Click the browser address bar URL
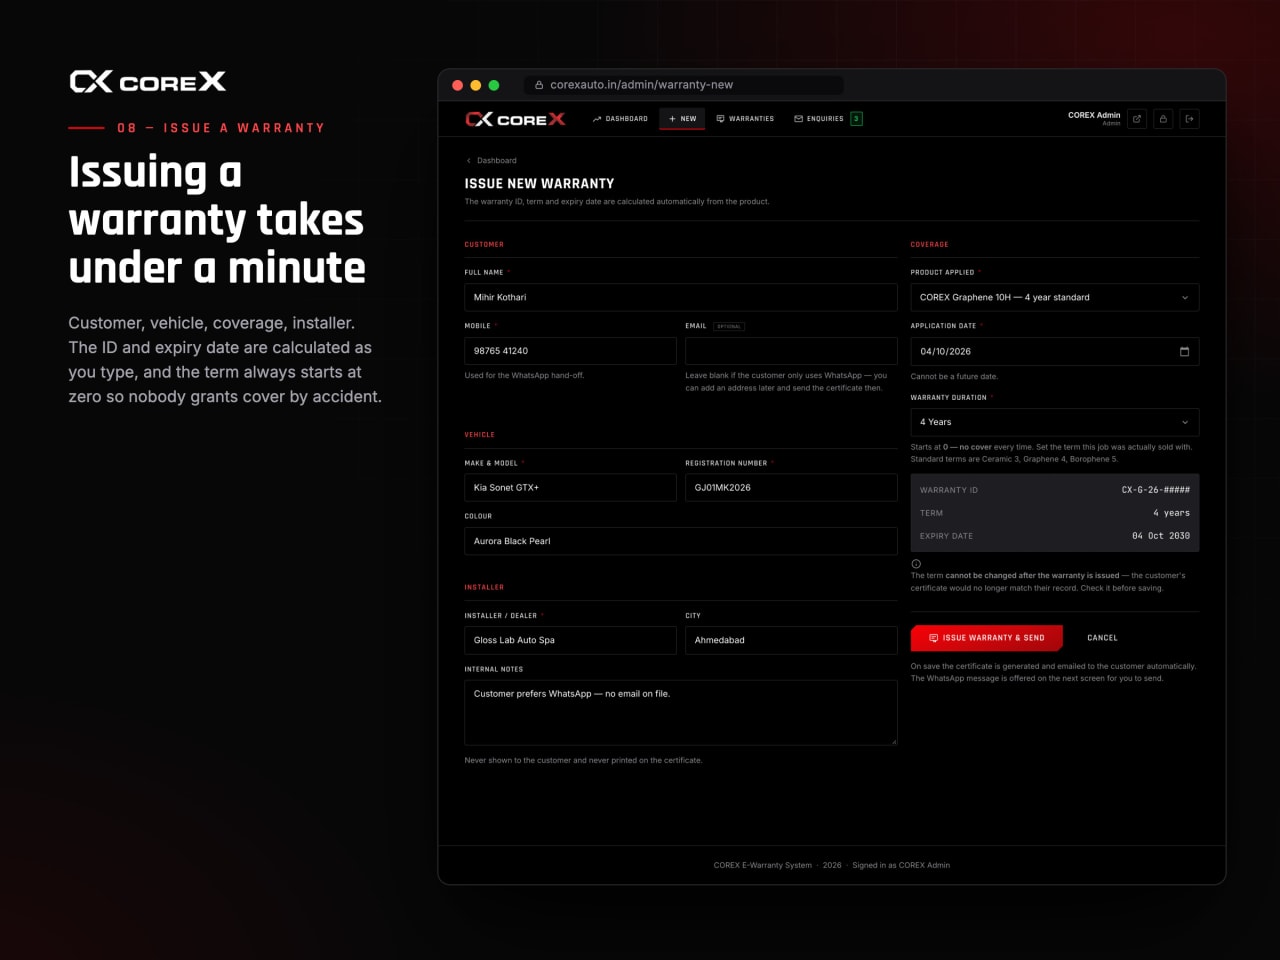1280x960 pixels. (x=641, y=85)
